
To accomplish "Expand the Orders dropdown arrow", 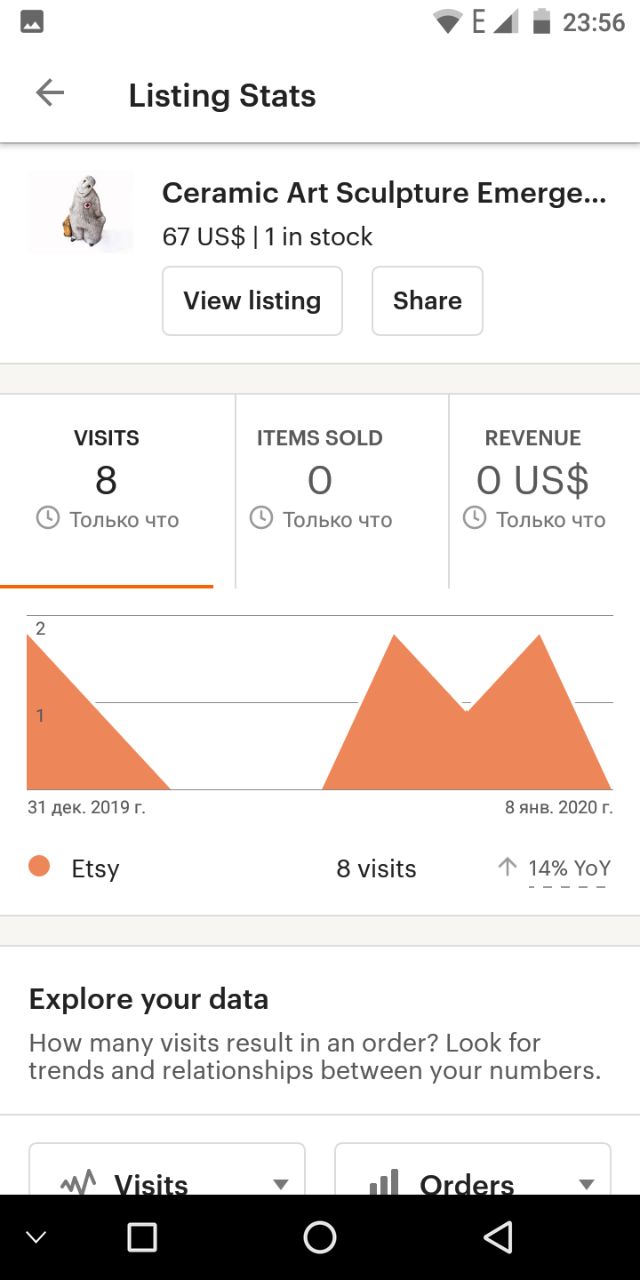I will click(586, 1184).
